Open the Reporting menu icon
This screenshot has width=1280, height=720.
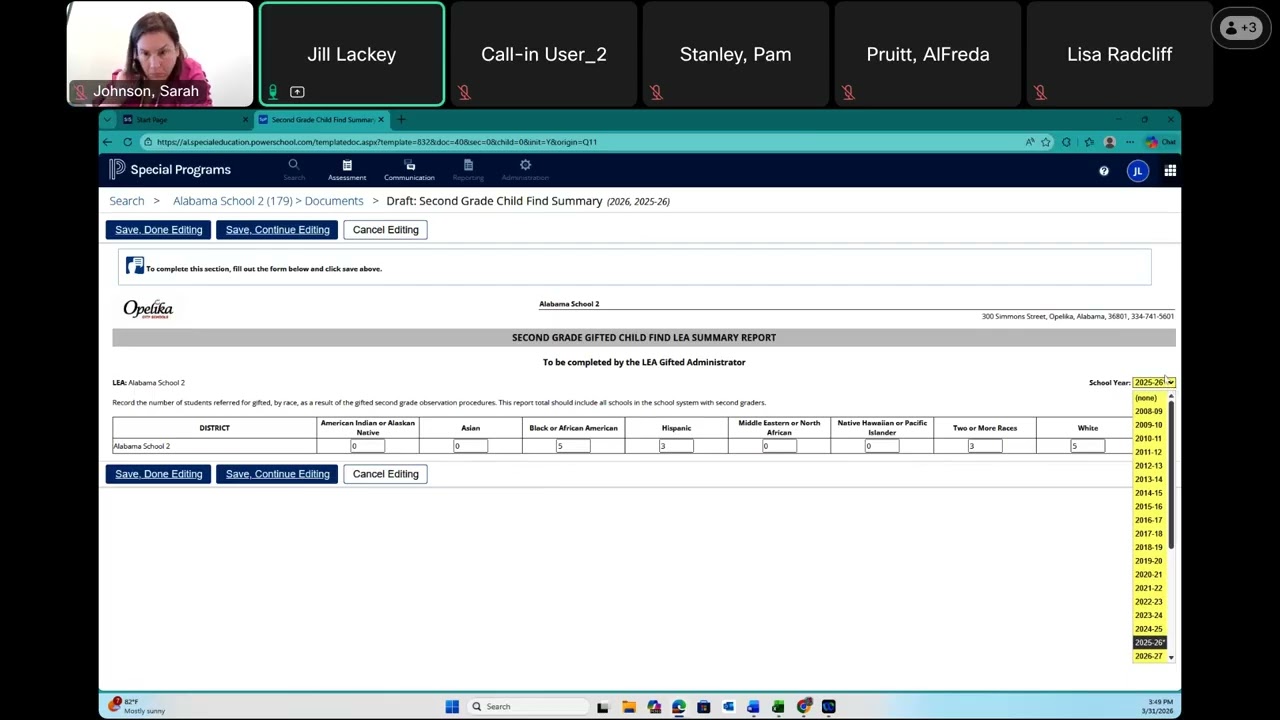468,169
